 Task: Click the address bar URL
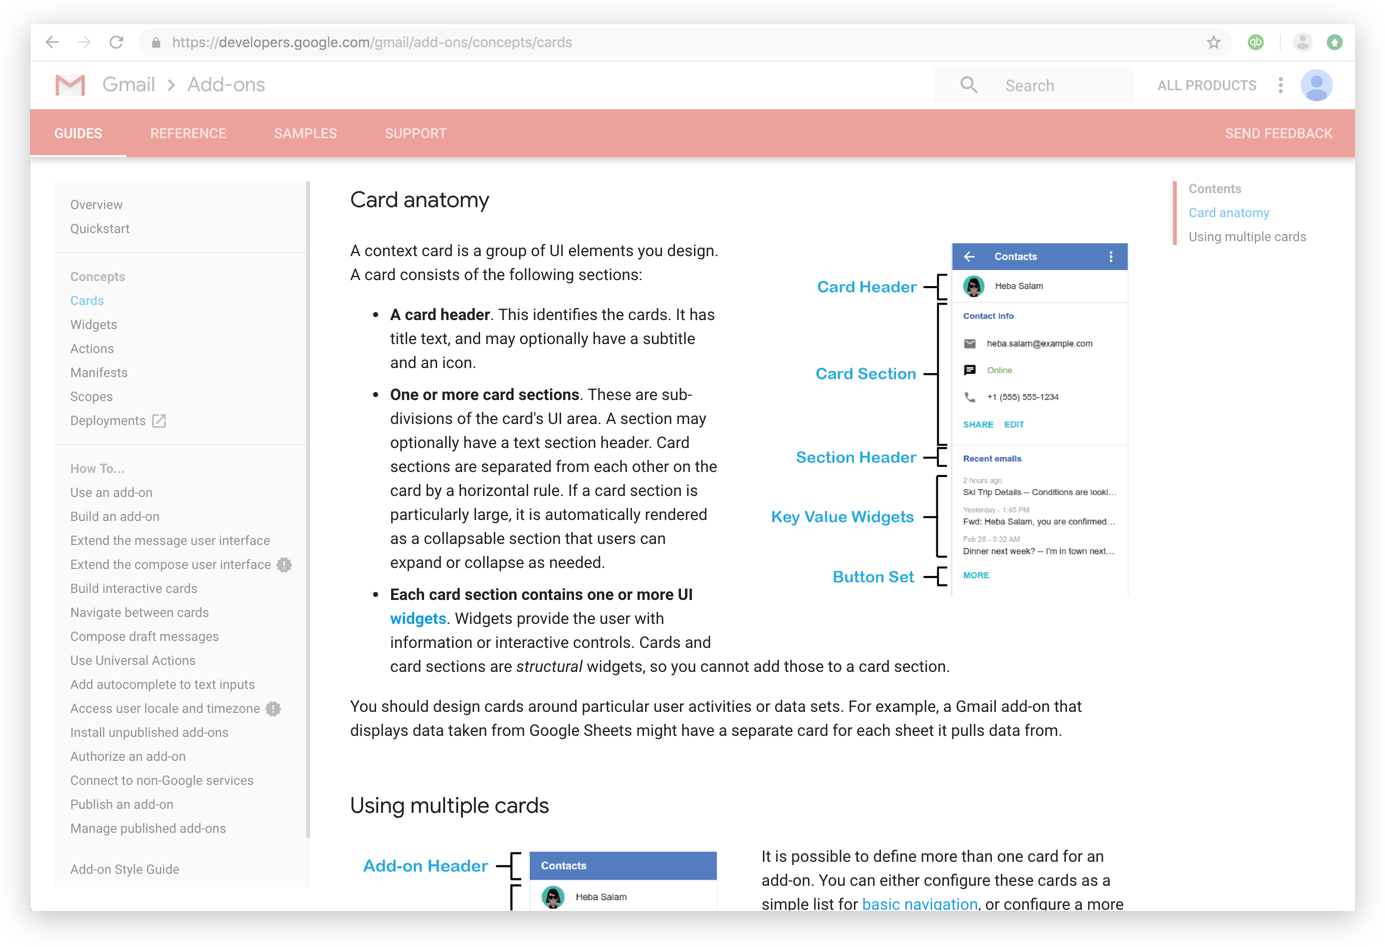point(372,42)
